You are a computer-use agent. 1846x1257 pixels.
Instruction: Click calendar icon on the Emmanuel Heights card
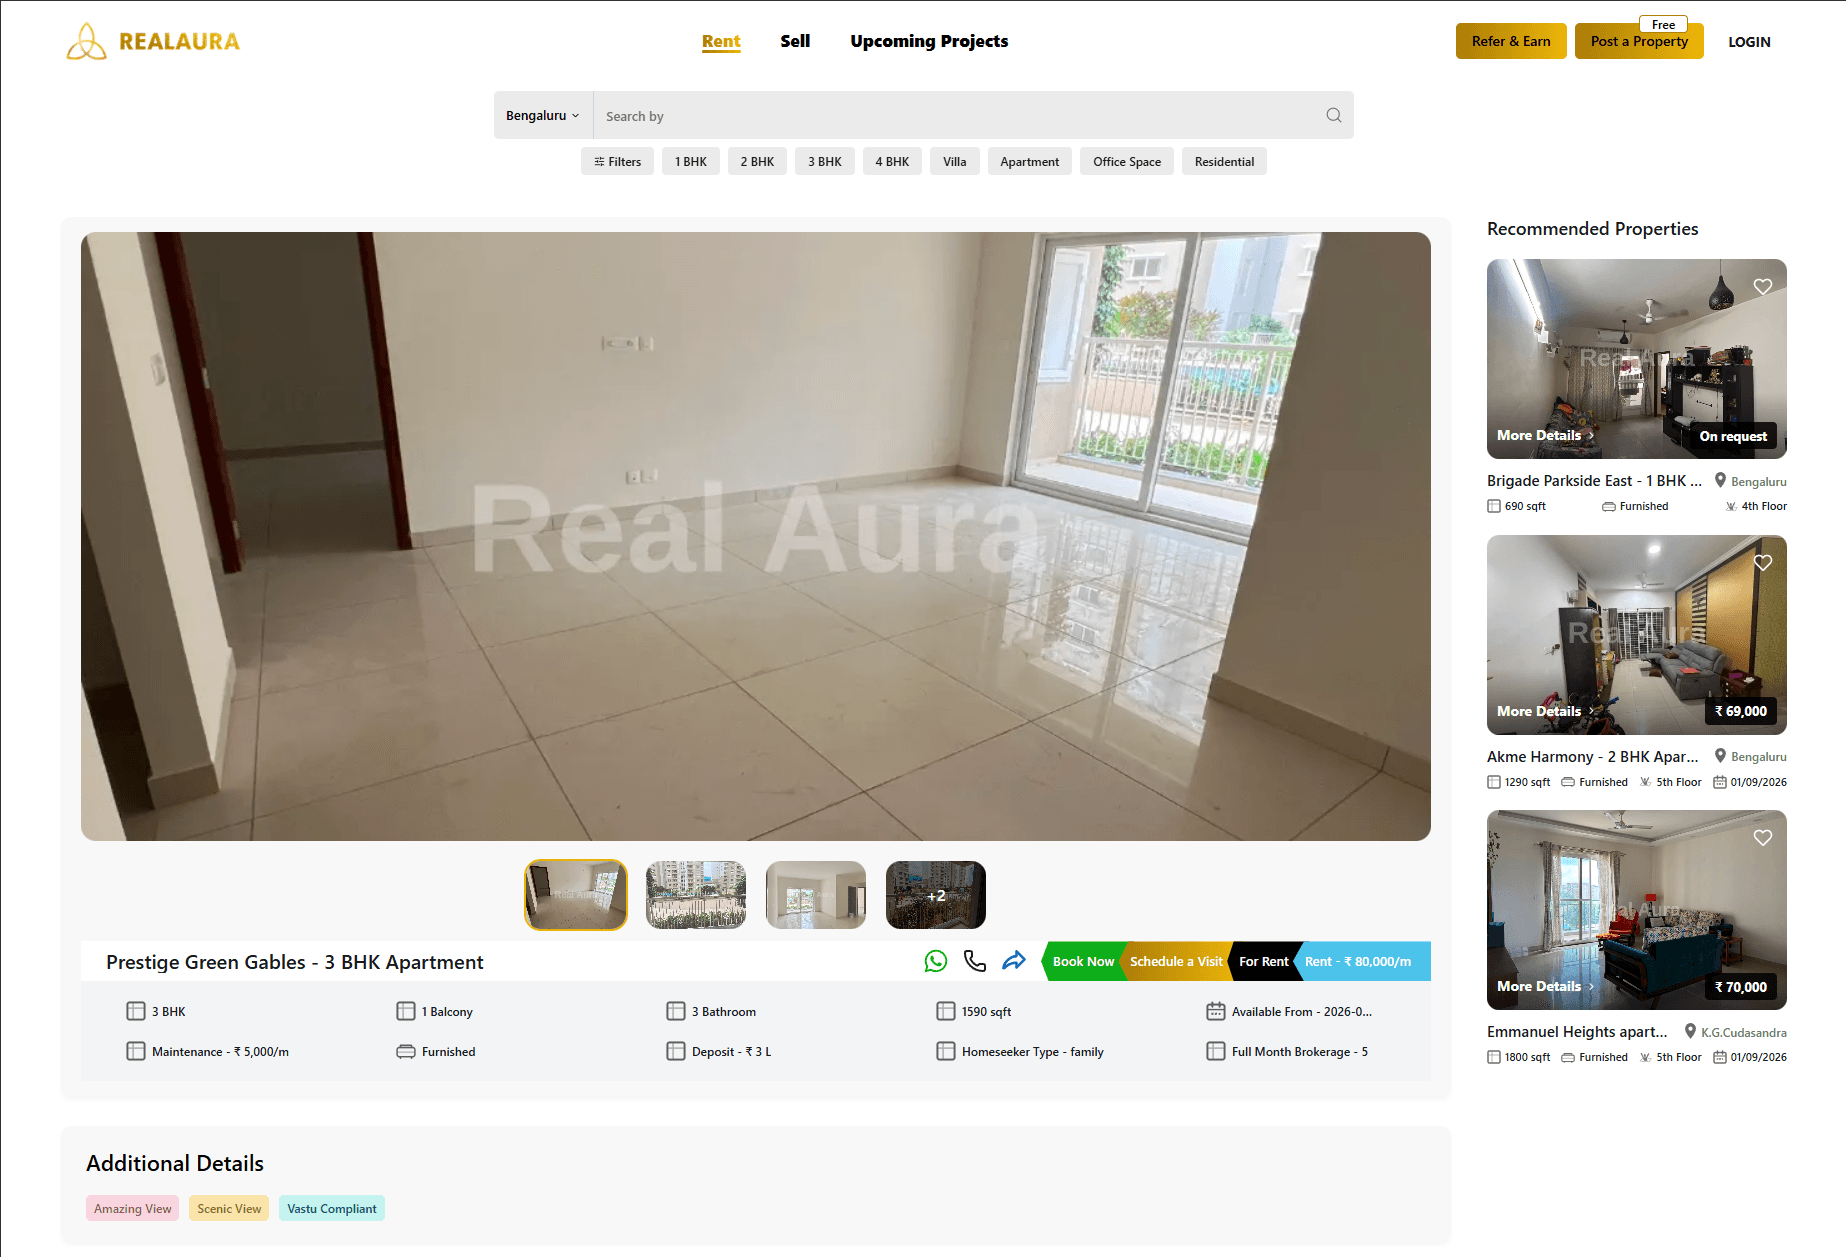(1720, 1057)
